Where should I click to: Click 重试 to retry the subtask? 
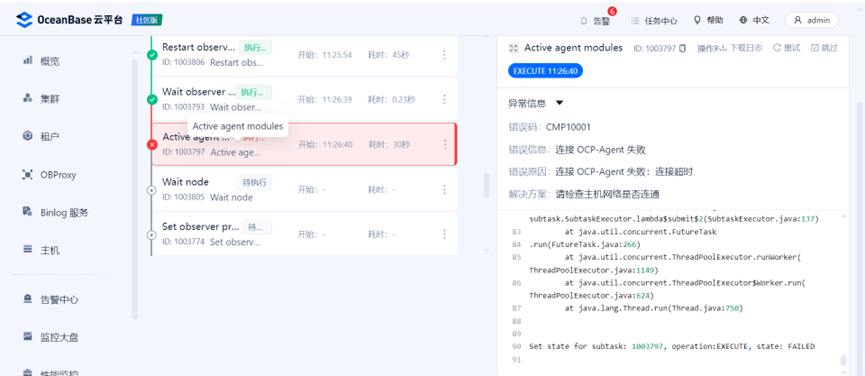pyautogui.click(x=786, y=48)
